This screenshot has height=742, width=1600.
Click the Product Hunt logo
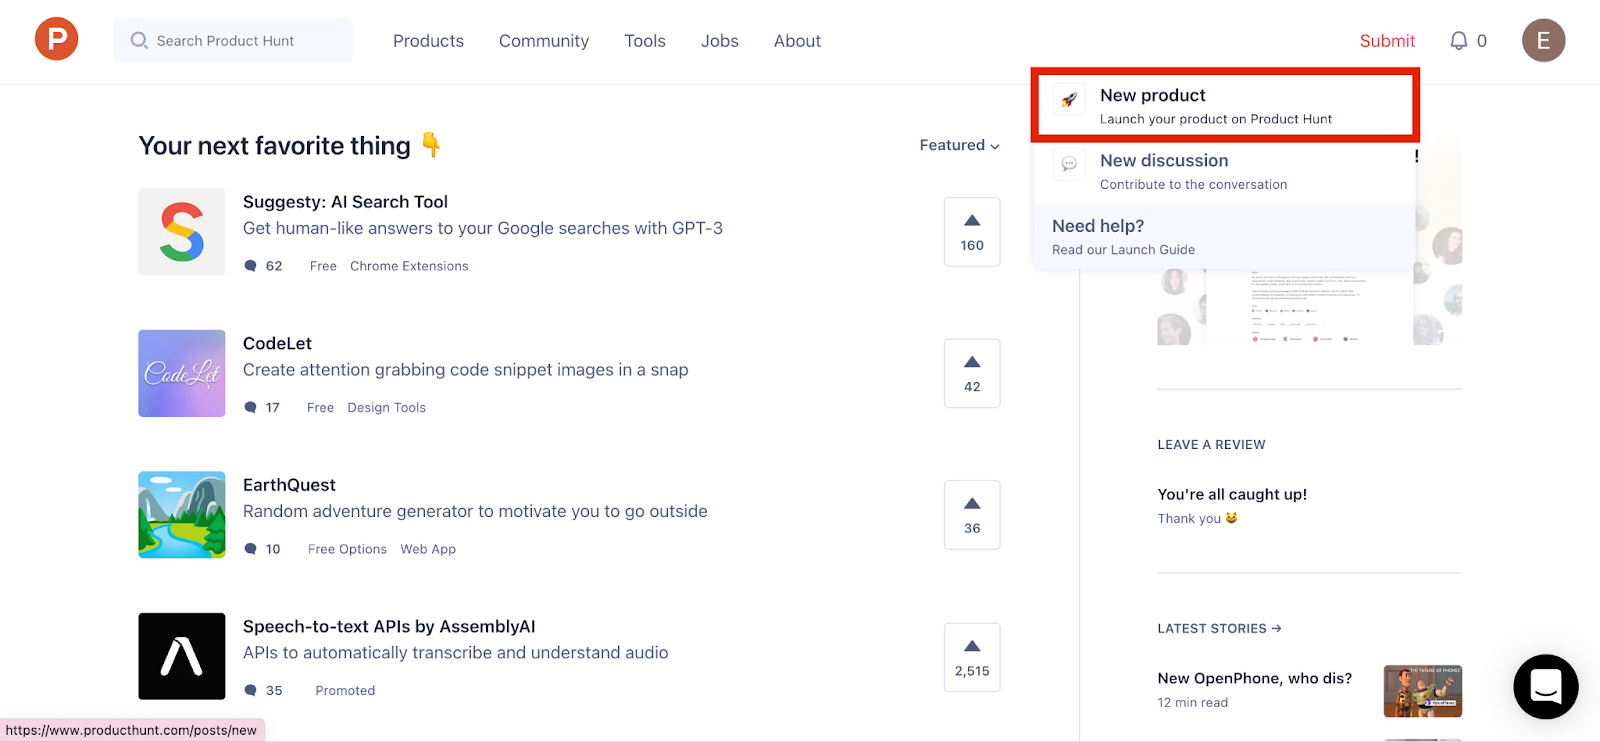point(57,39)
